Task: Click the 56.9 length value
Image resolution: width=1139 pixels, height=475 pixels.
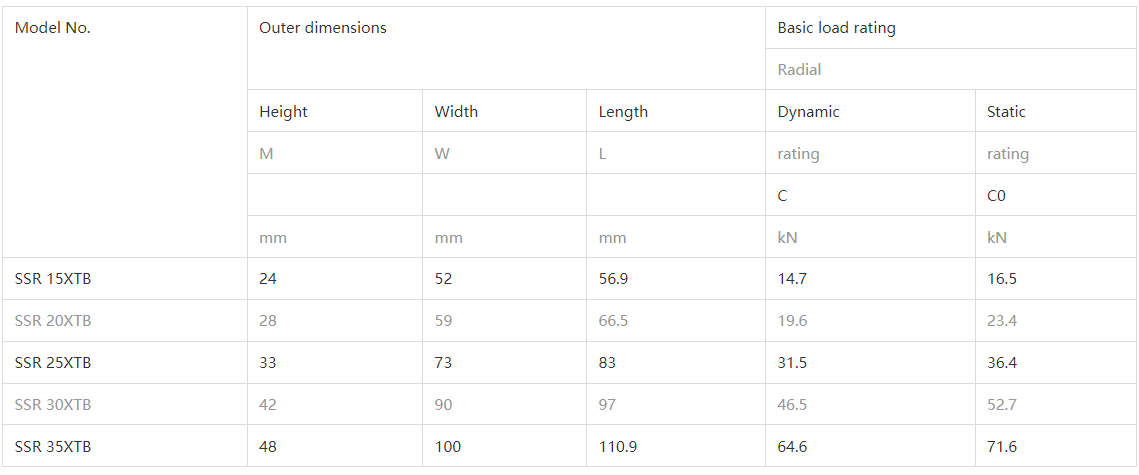Action: (x=613, y=279)
